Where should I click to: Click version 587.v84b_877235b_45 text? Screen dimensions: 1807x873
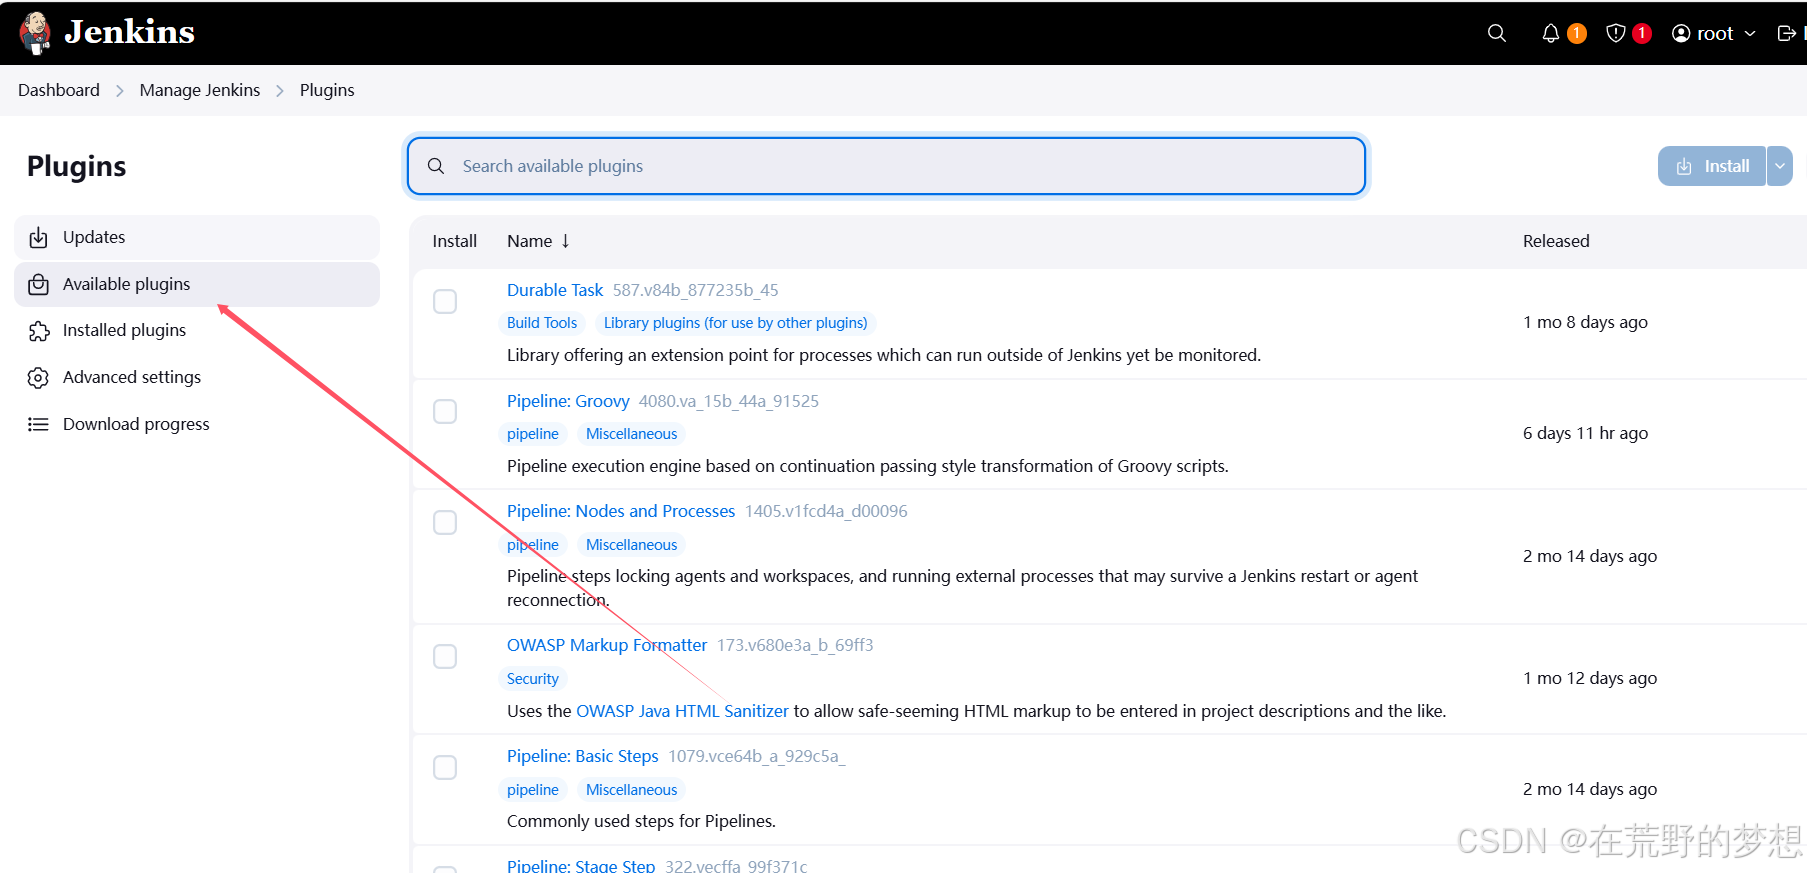(696, 290)
